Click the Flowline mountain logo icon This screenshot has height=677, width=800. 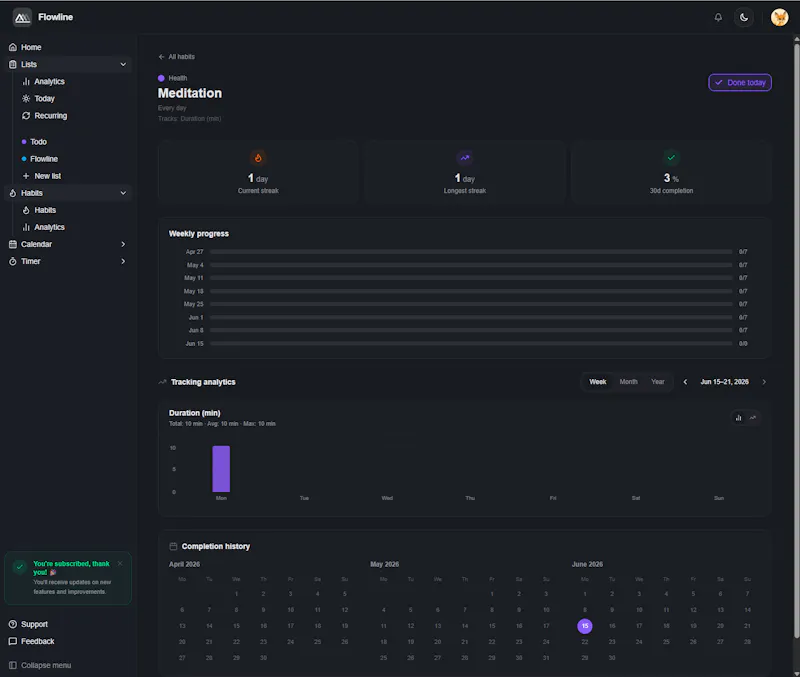coord(22,17)
